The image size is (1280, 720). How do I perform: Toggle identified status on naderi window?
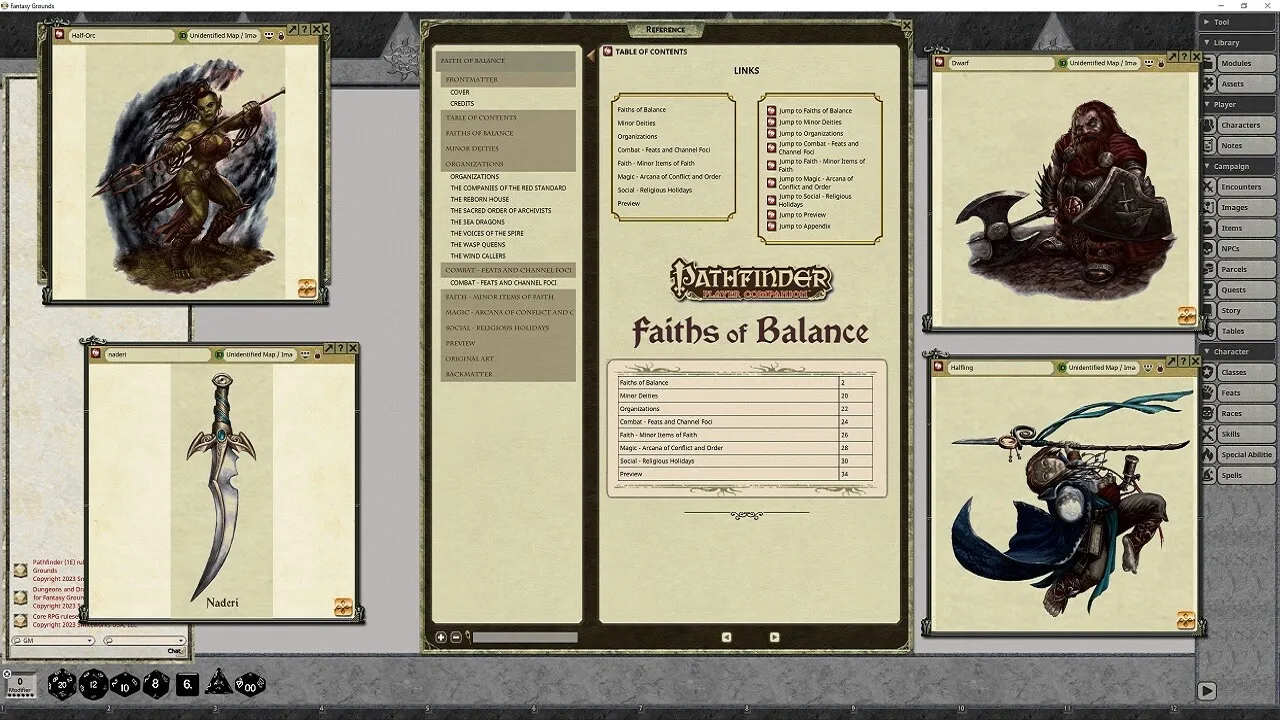219,355
